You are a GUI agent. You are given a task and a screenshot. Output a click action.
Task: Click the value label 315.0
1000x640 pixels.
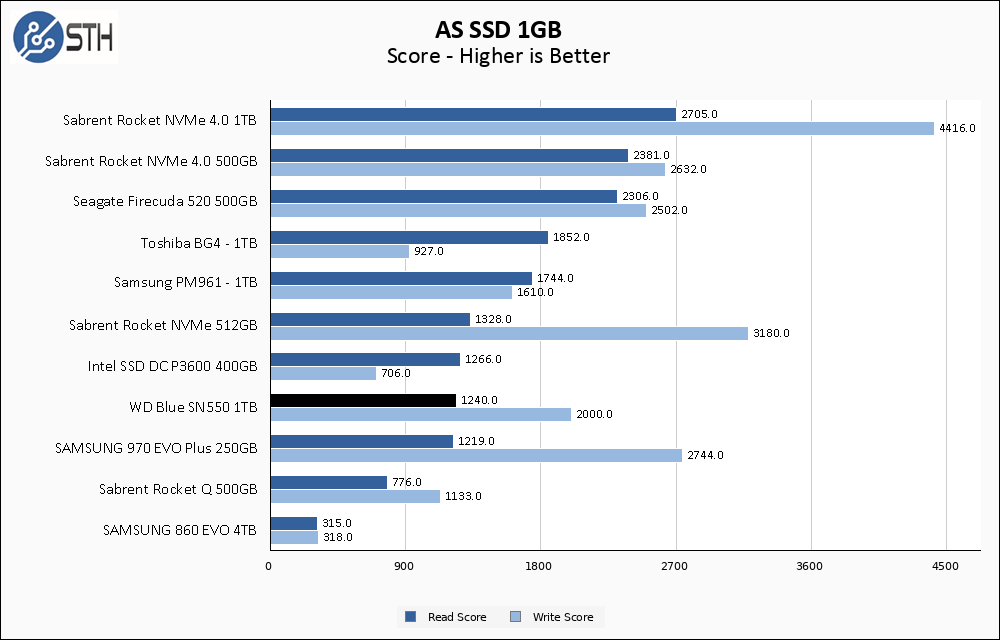pyautogui.click(x=337, y=523)
